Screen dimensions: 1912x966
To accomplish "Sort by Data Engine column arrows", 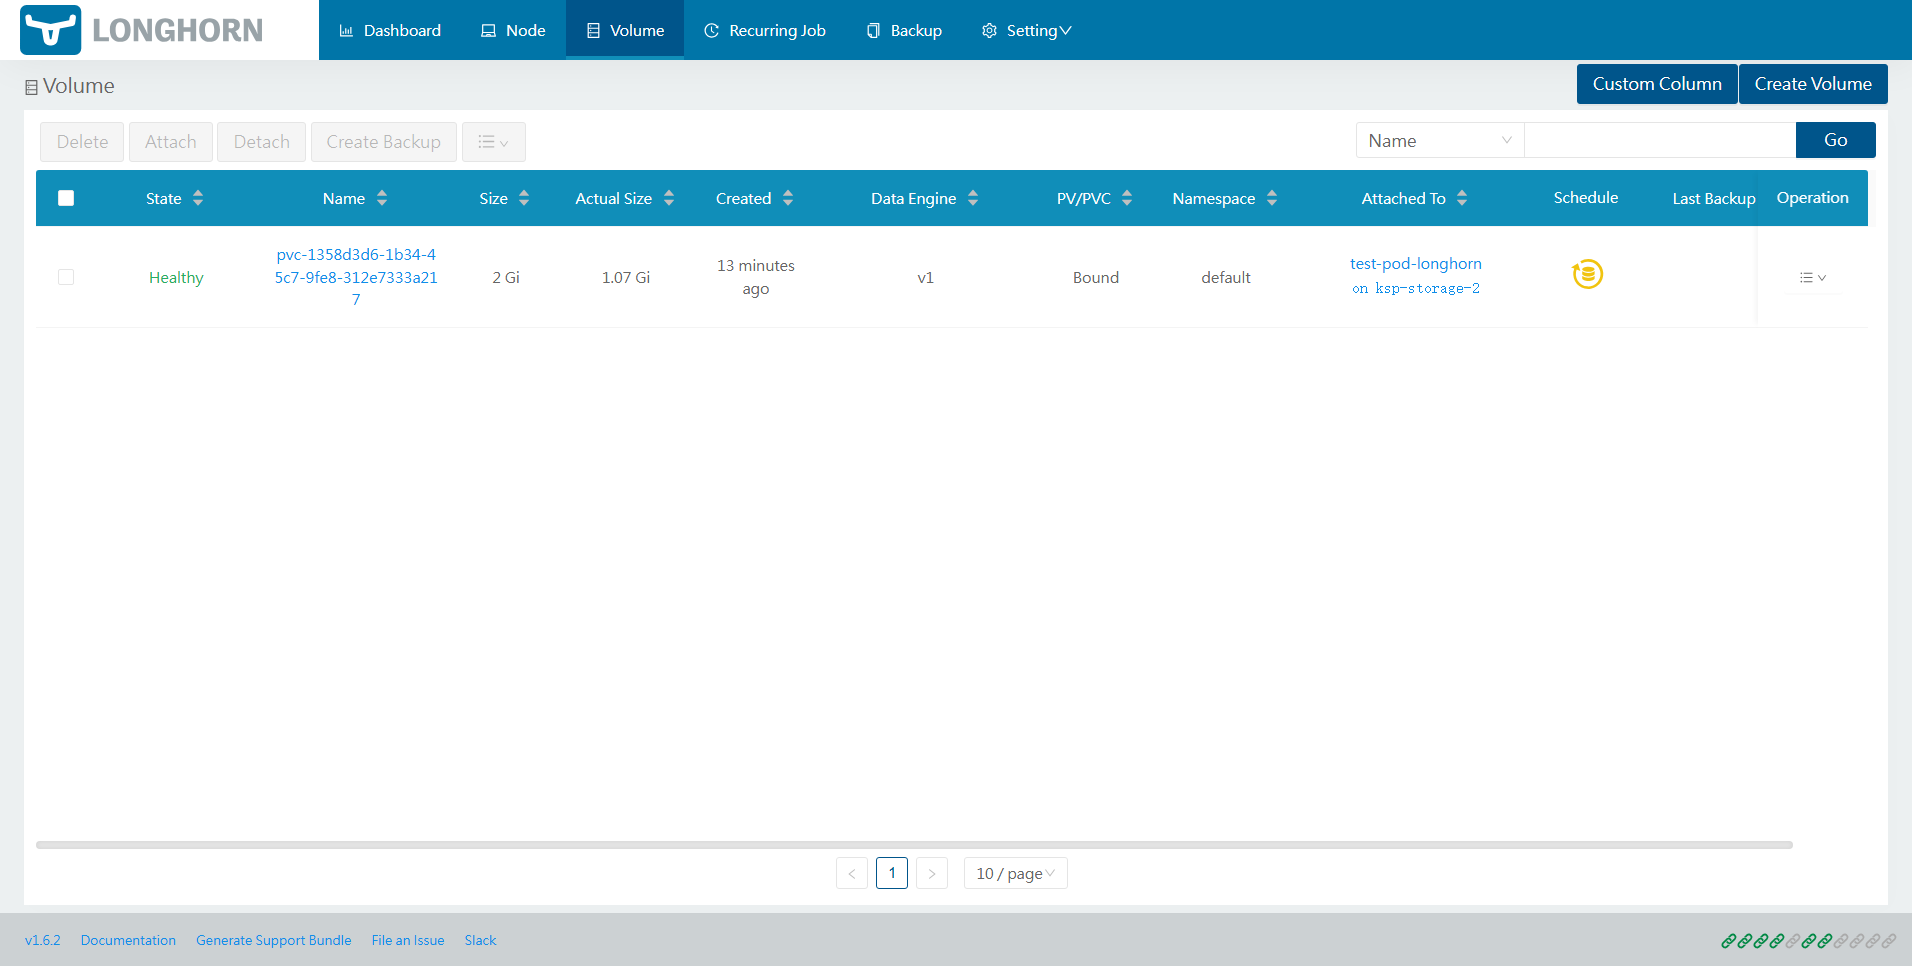I will click(x=973, y=198).
